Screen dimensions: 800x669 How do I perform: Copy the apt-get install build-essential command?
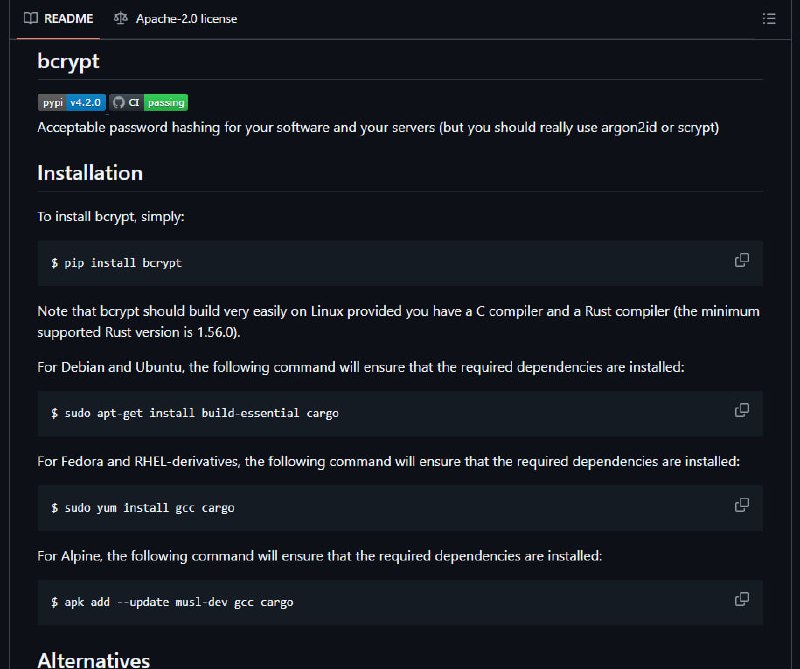[x=741, y=410]
